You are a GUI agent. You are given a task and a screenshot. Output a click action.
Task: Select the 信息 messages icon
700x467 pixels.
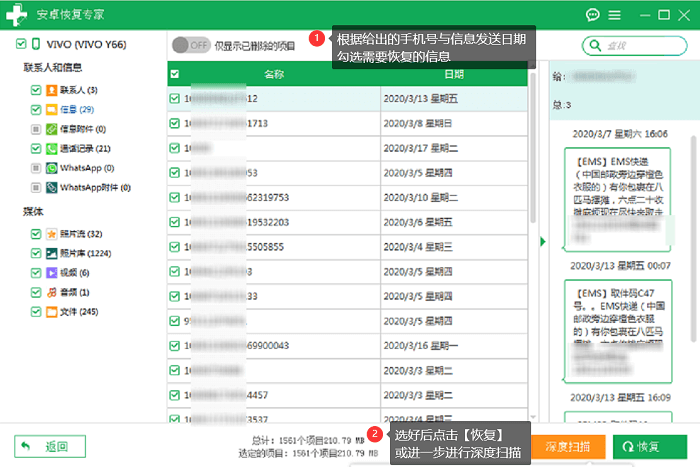pyautogui.click(x=52, y=110)
